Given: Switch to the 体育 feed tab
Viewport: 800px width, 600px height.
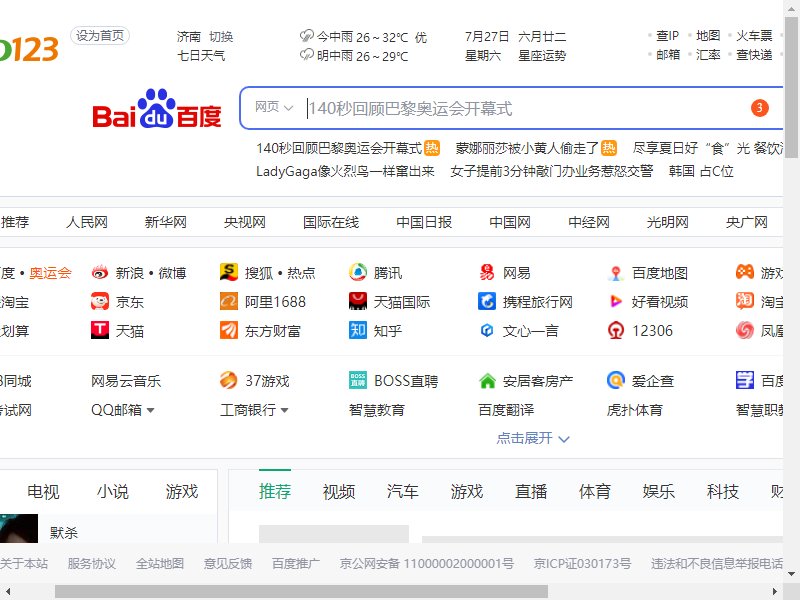Looking at the screenshot, I should pos(594,492).
